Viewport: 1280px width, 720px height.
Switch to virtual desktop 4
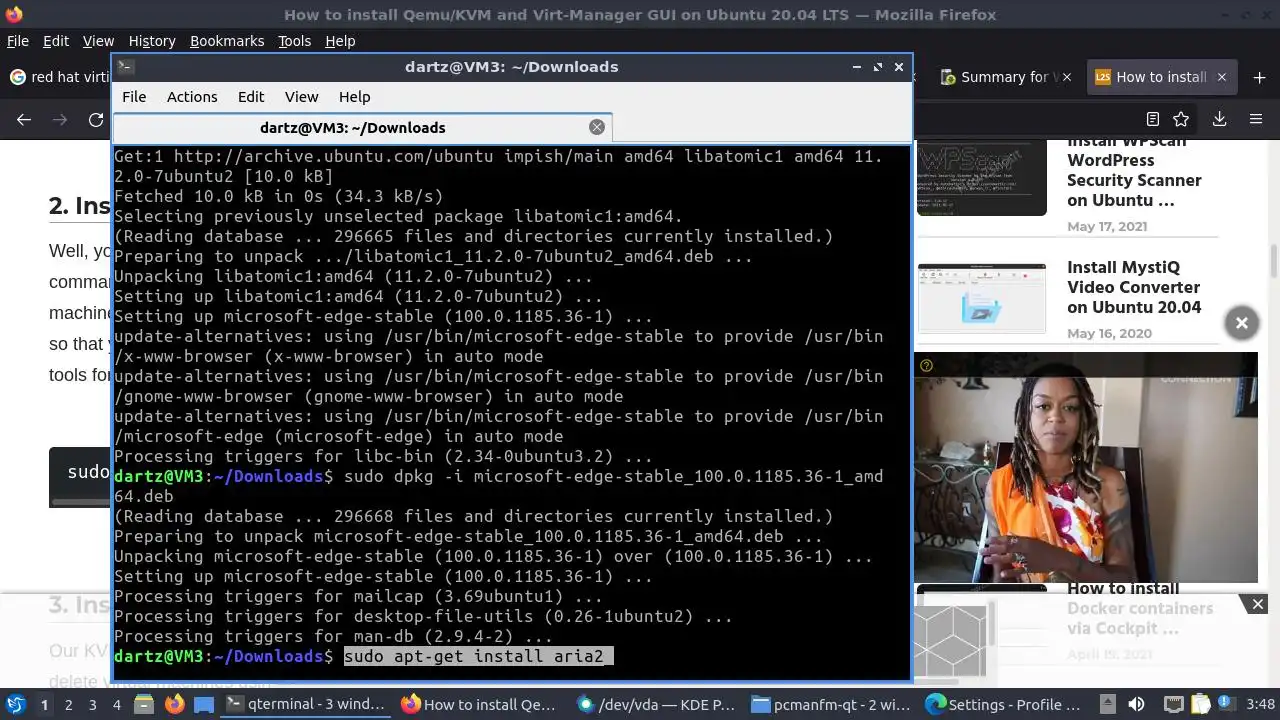click(117, 705)
